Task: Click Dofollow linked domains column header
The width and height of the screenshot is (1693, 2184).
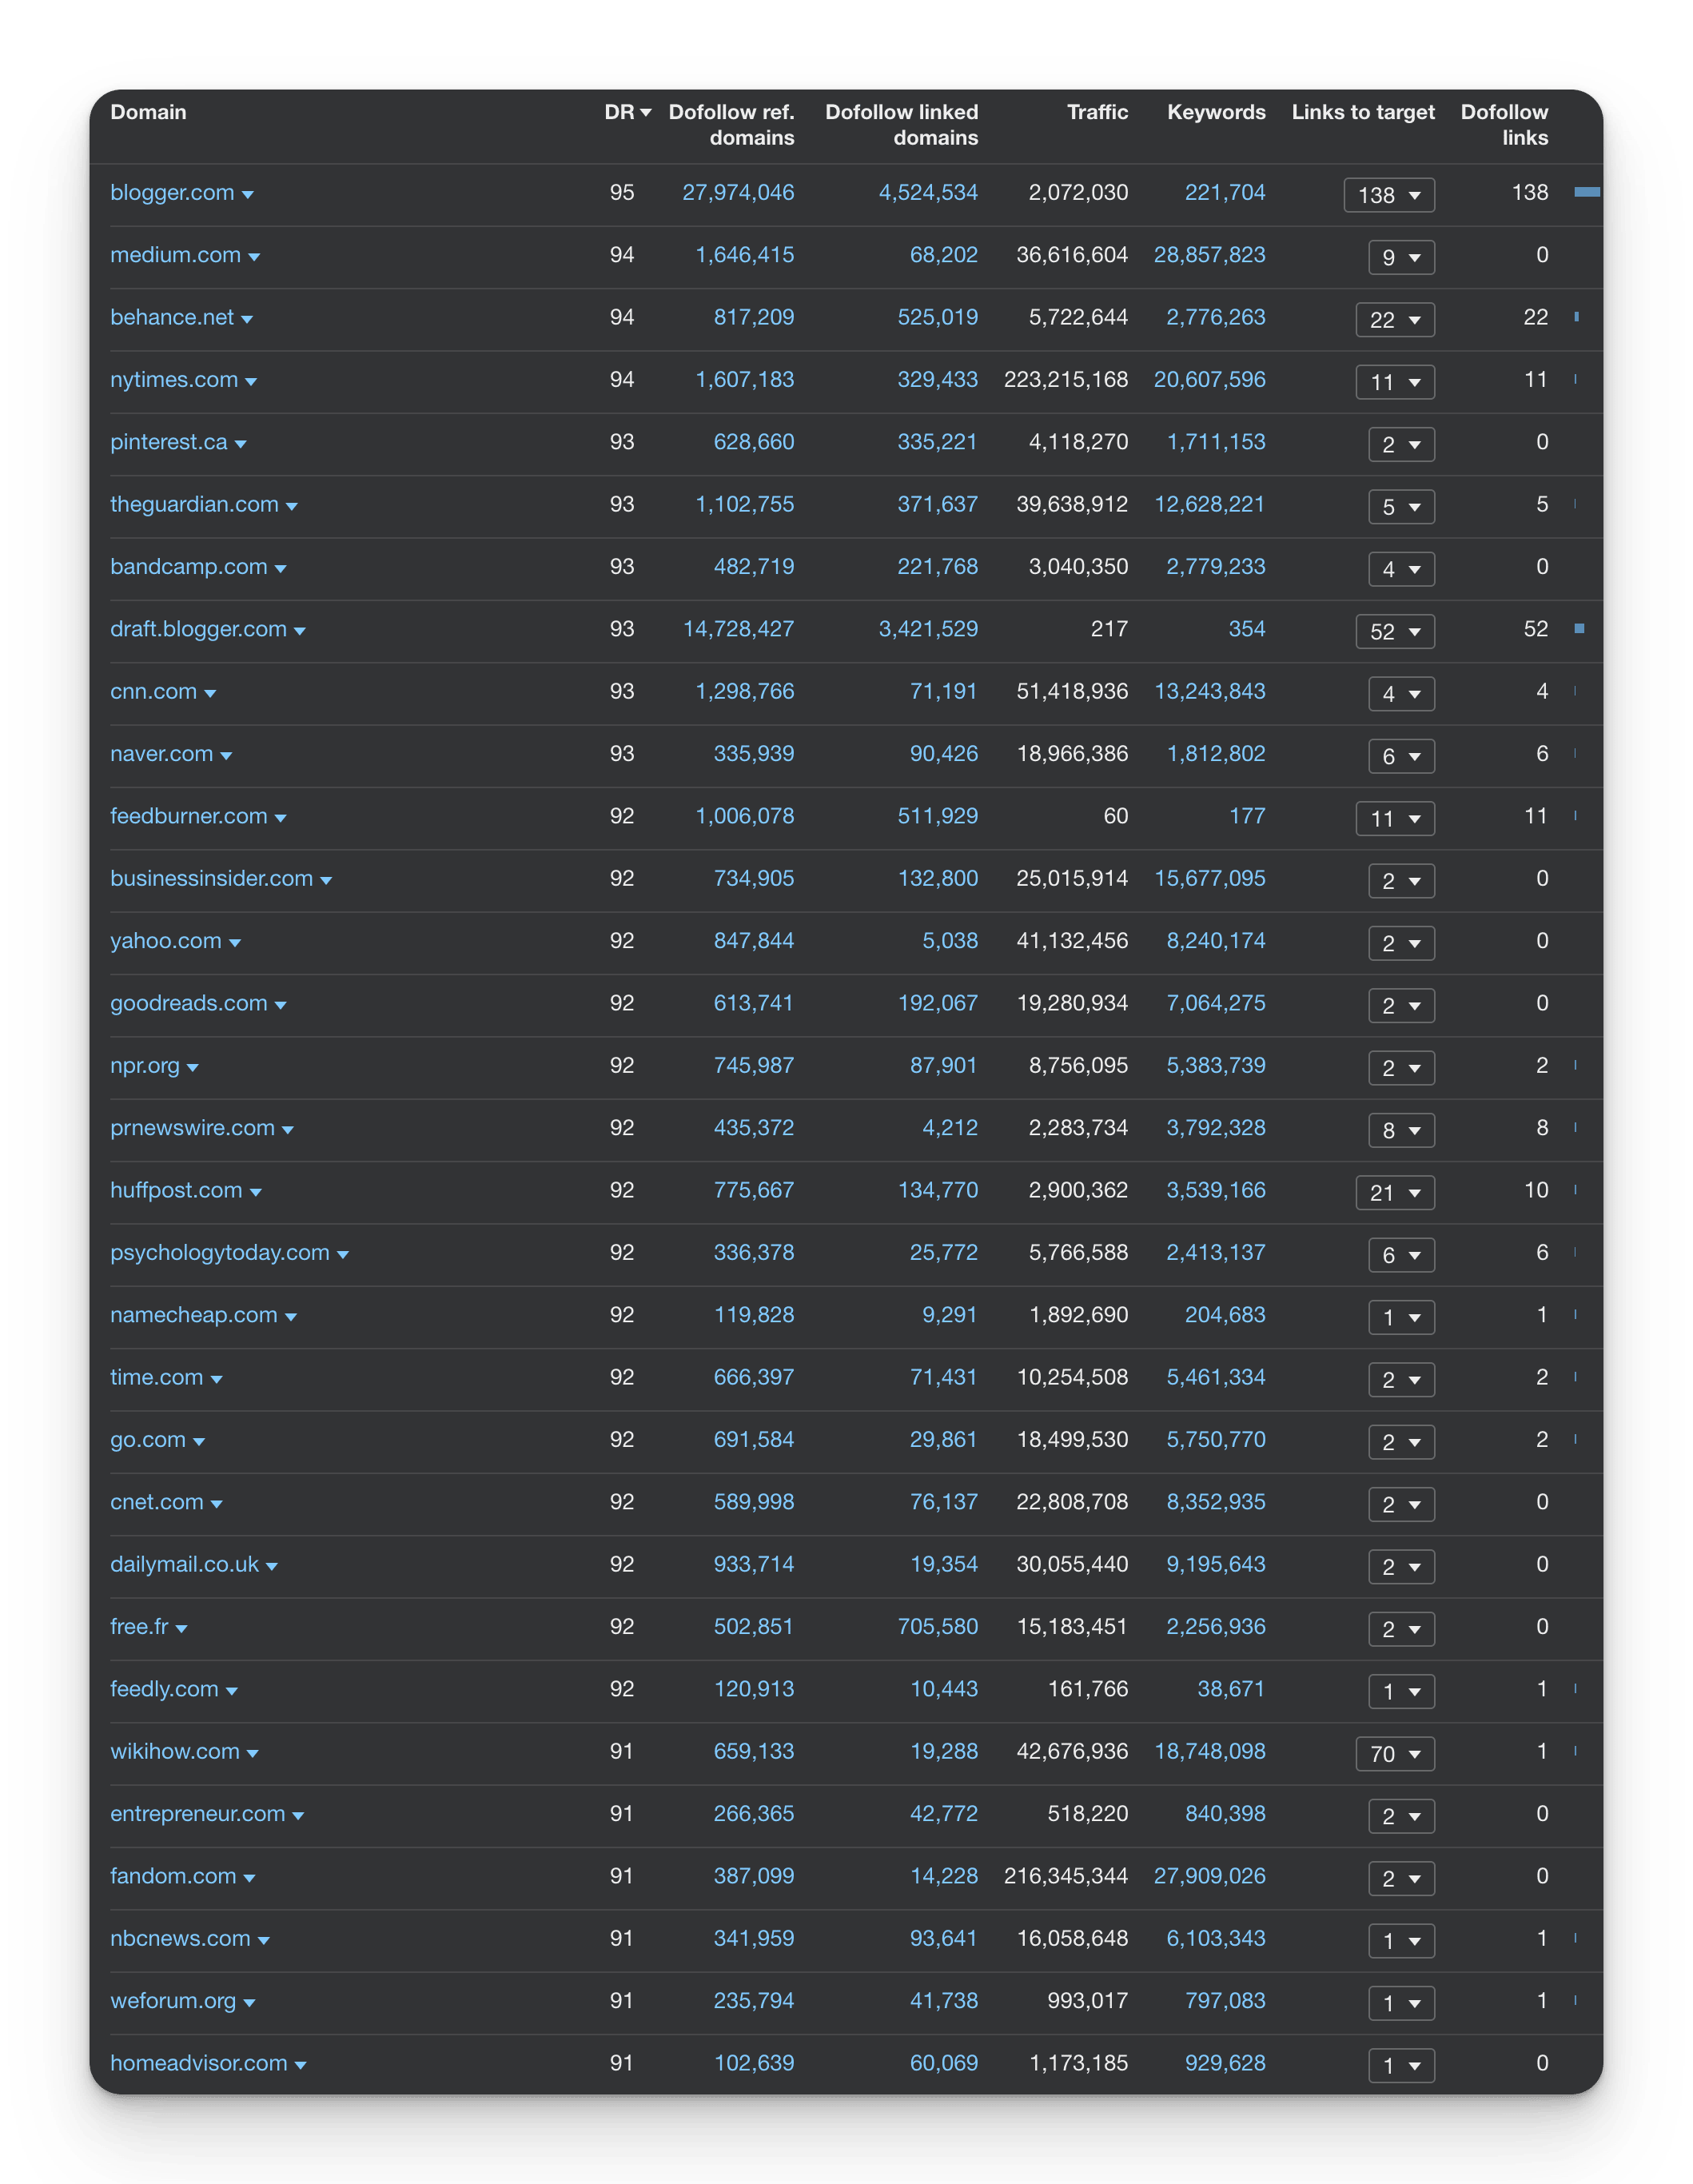Action: pos(901,125)
